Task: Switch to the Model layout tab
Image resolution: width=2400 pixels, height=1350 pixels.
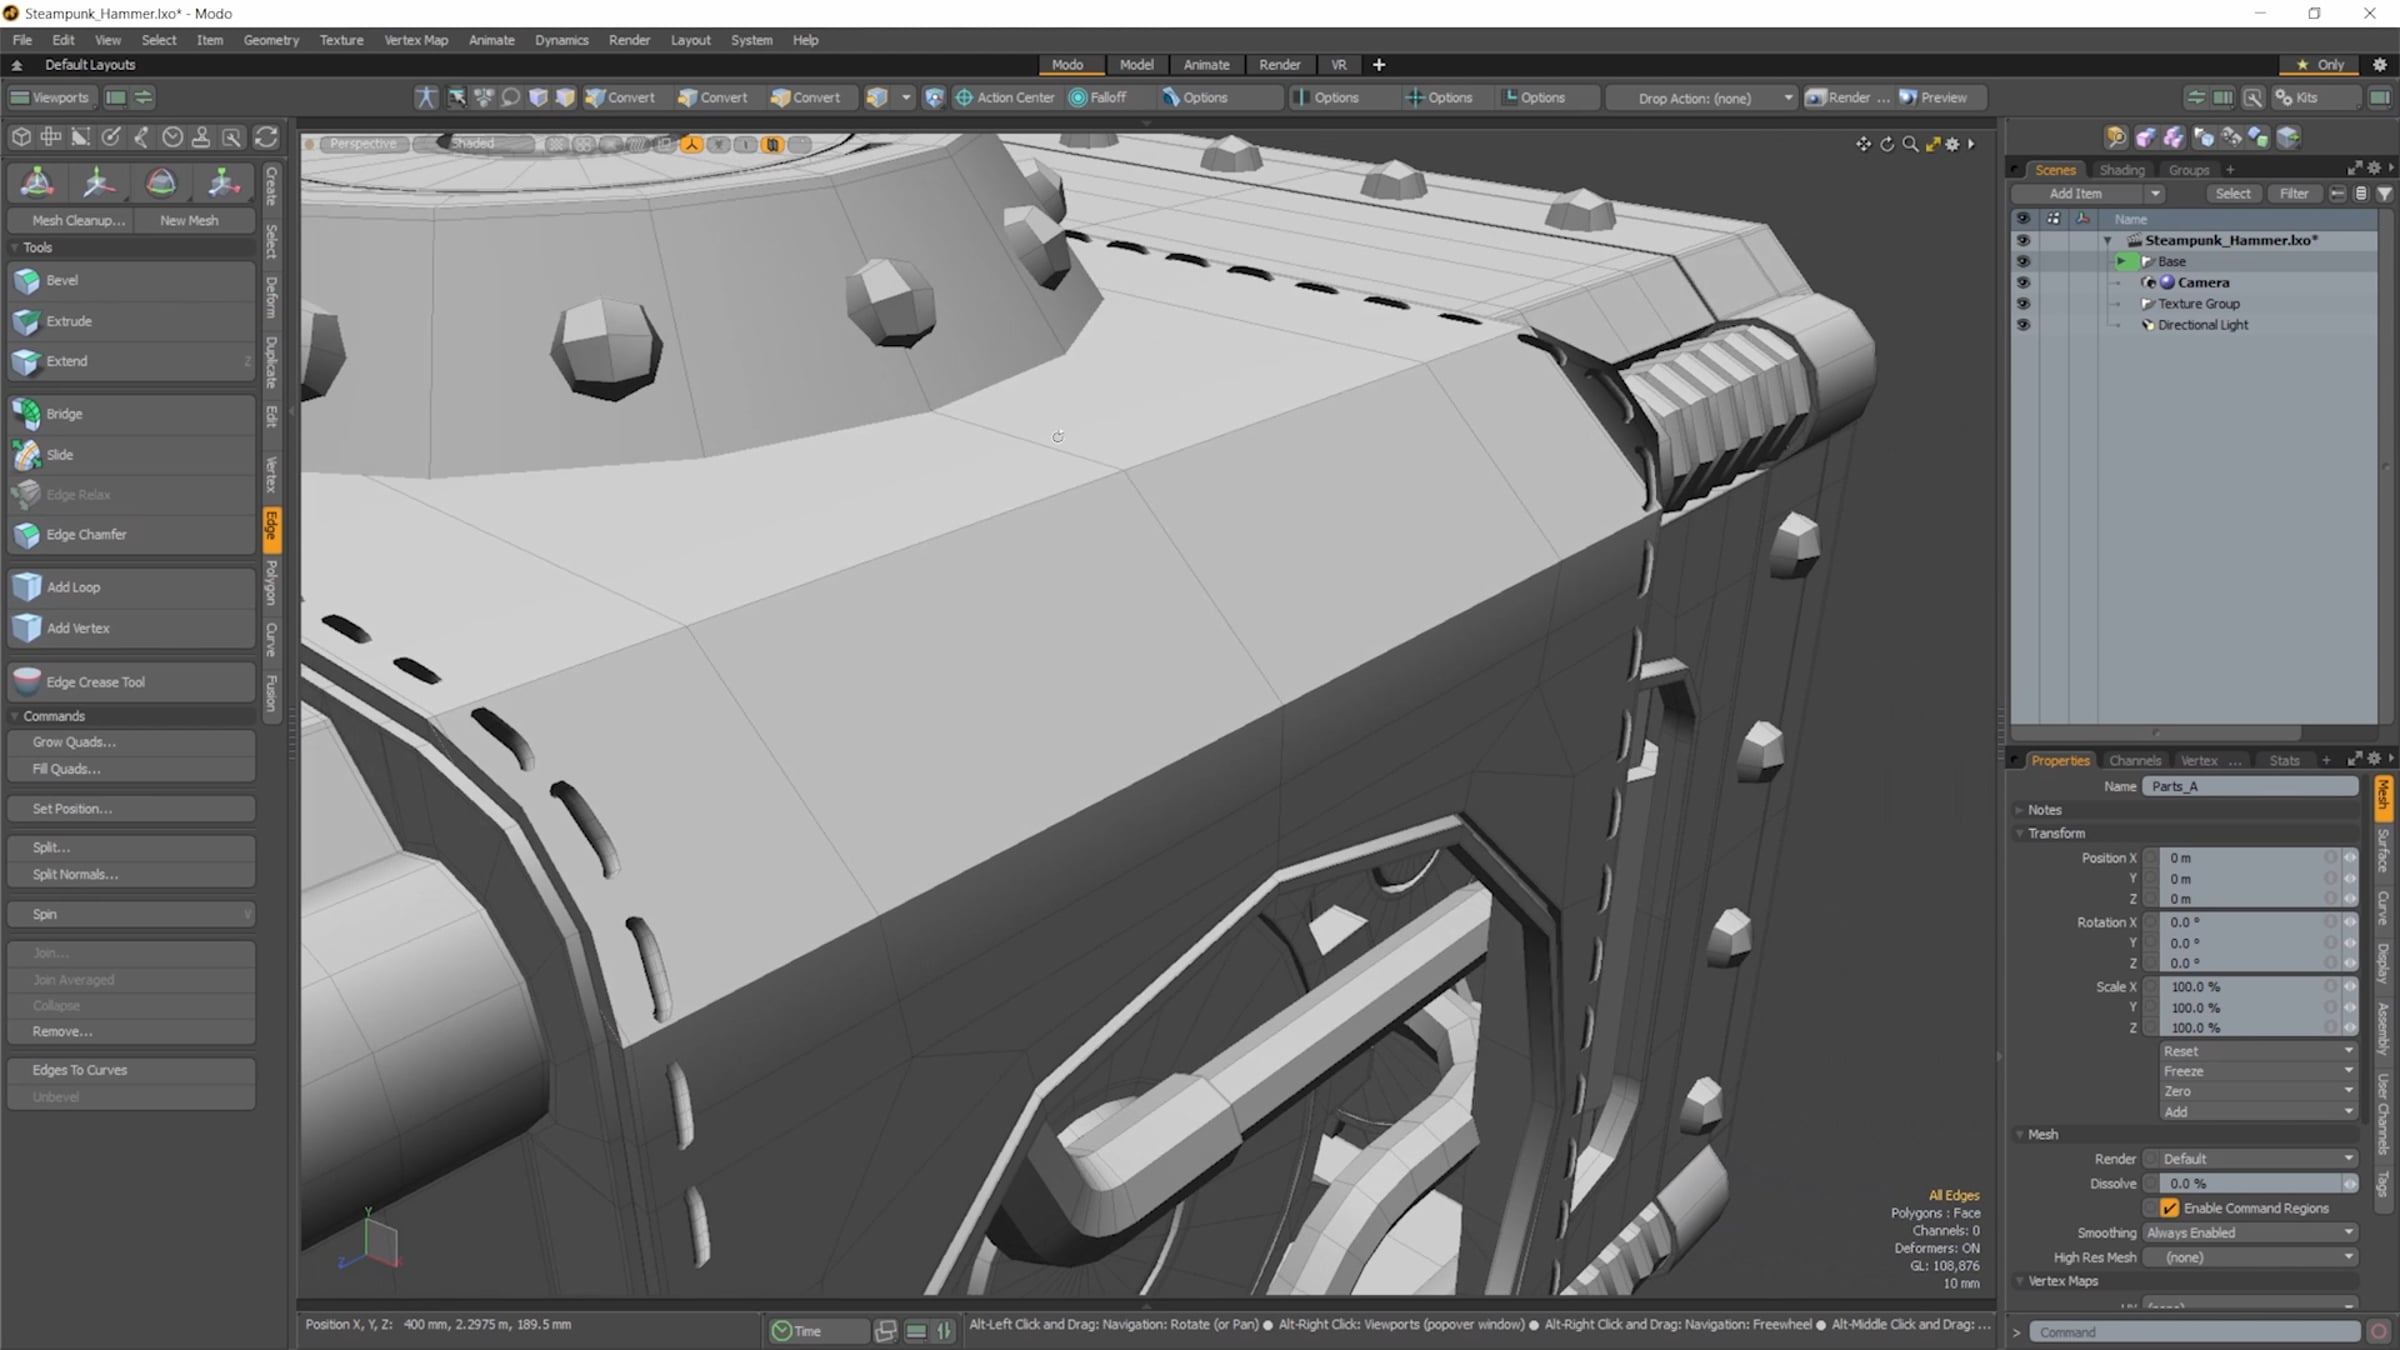Action: 1136,64
